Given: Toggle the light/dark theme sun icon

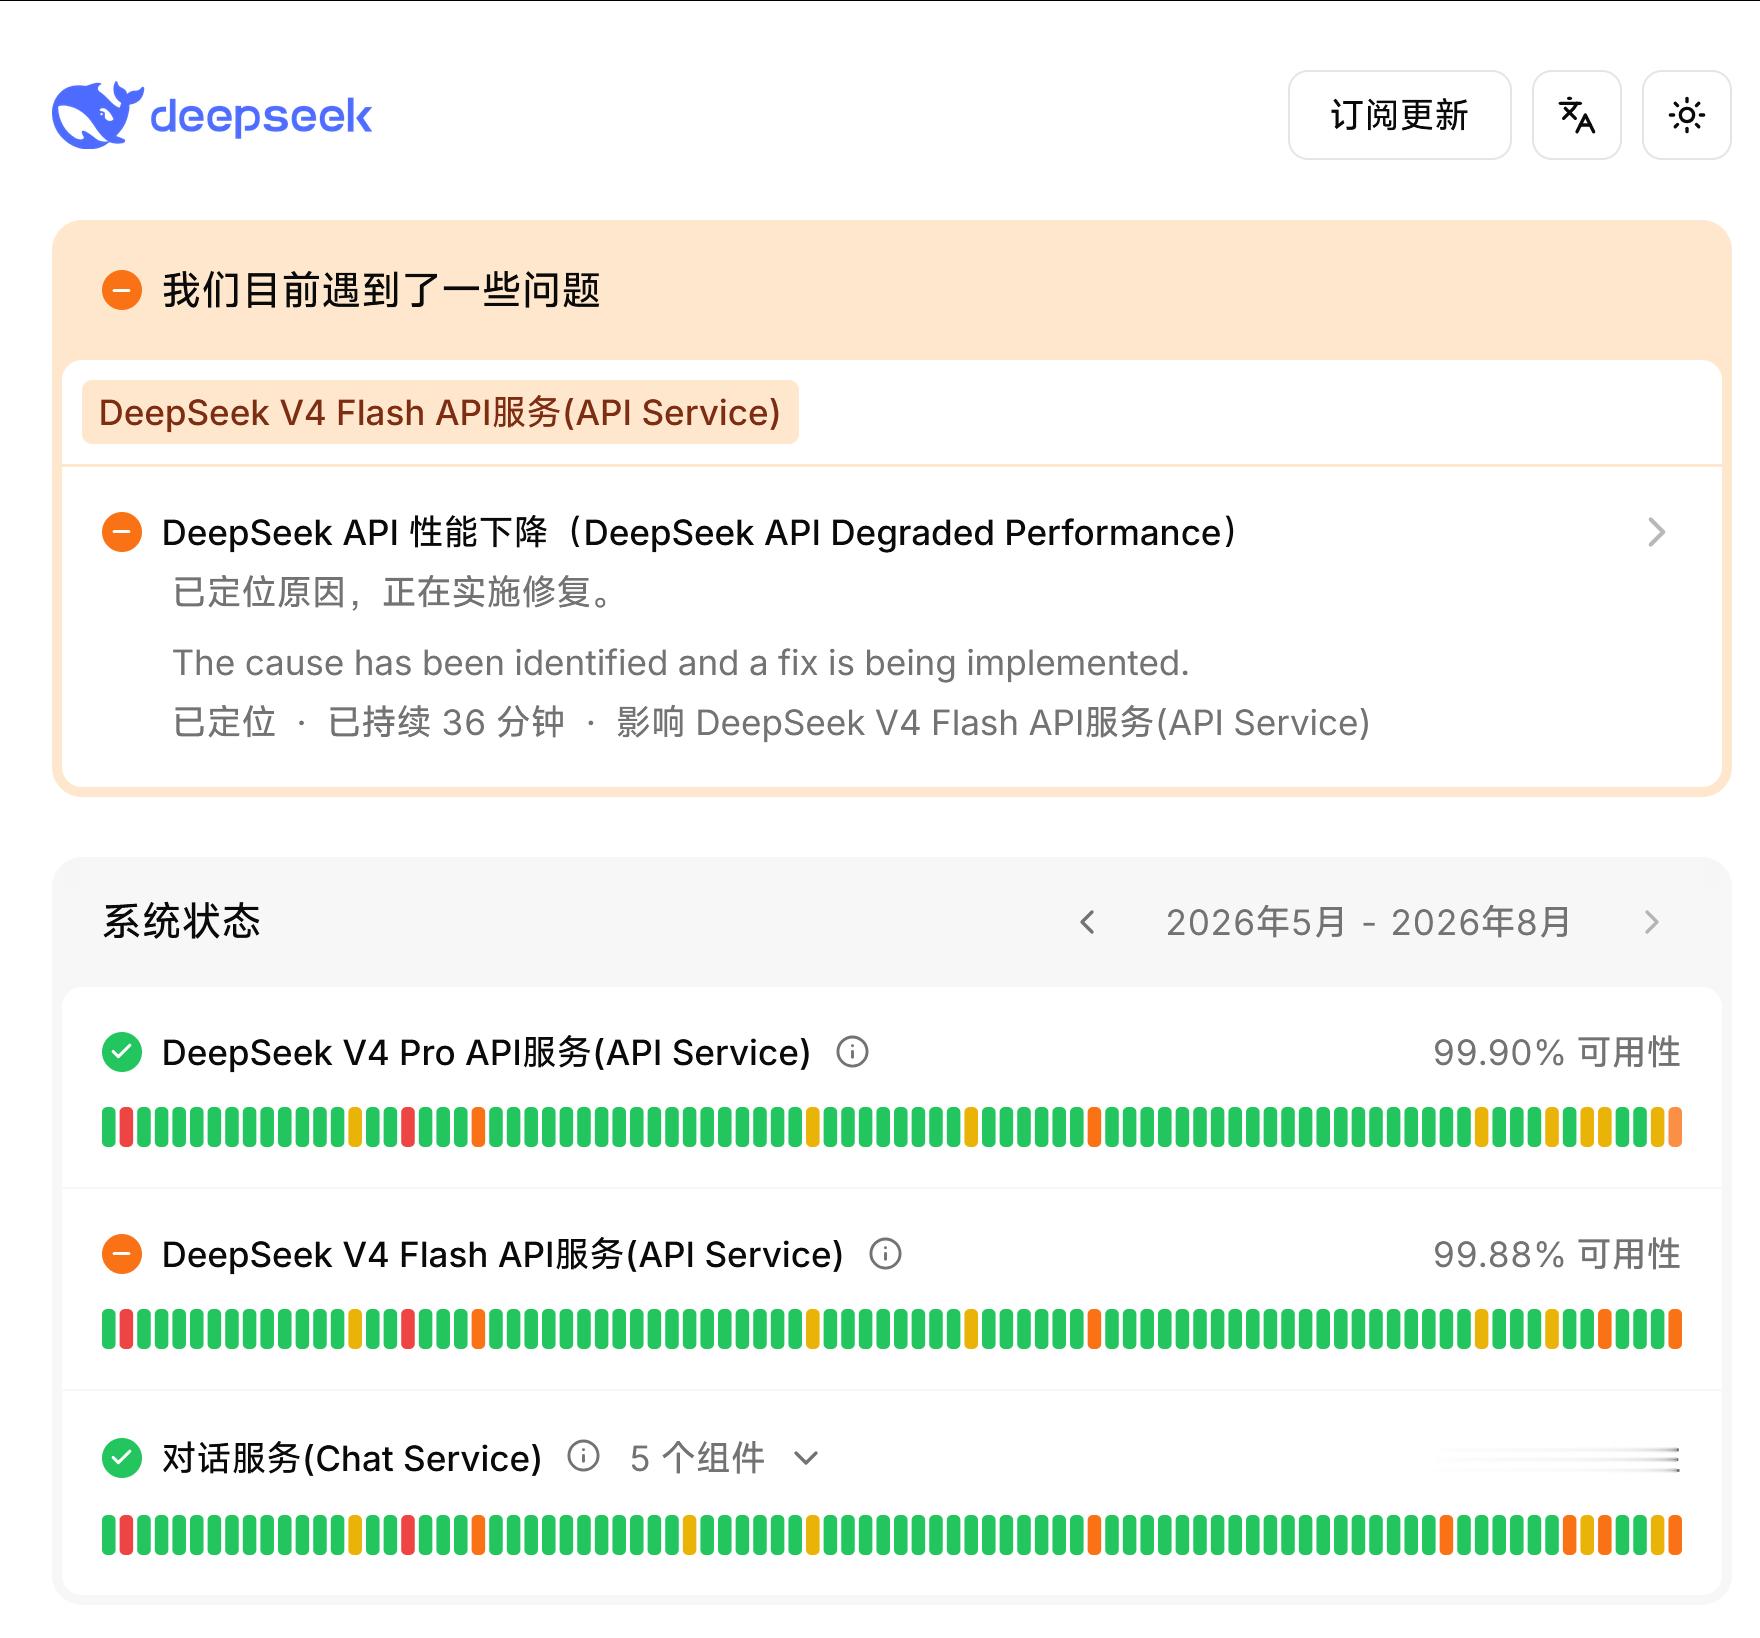Looking at the screenshot, I should (x=1686, y=115).
